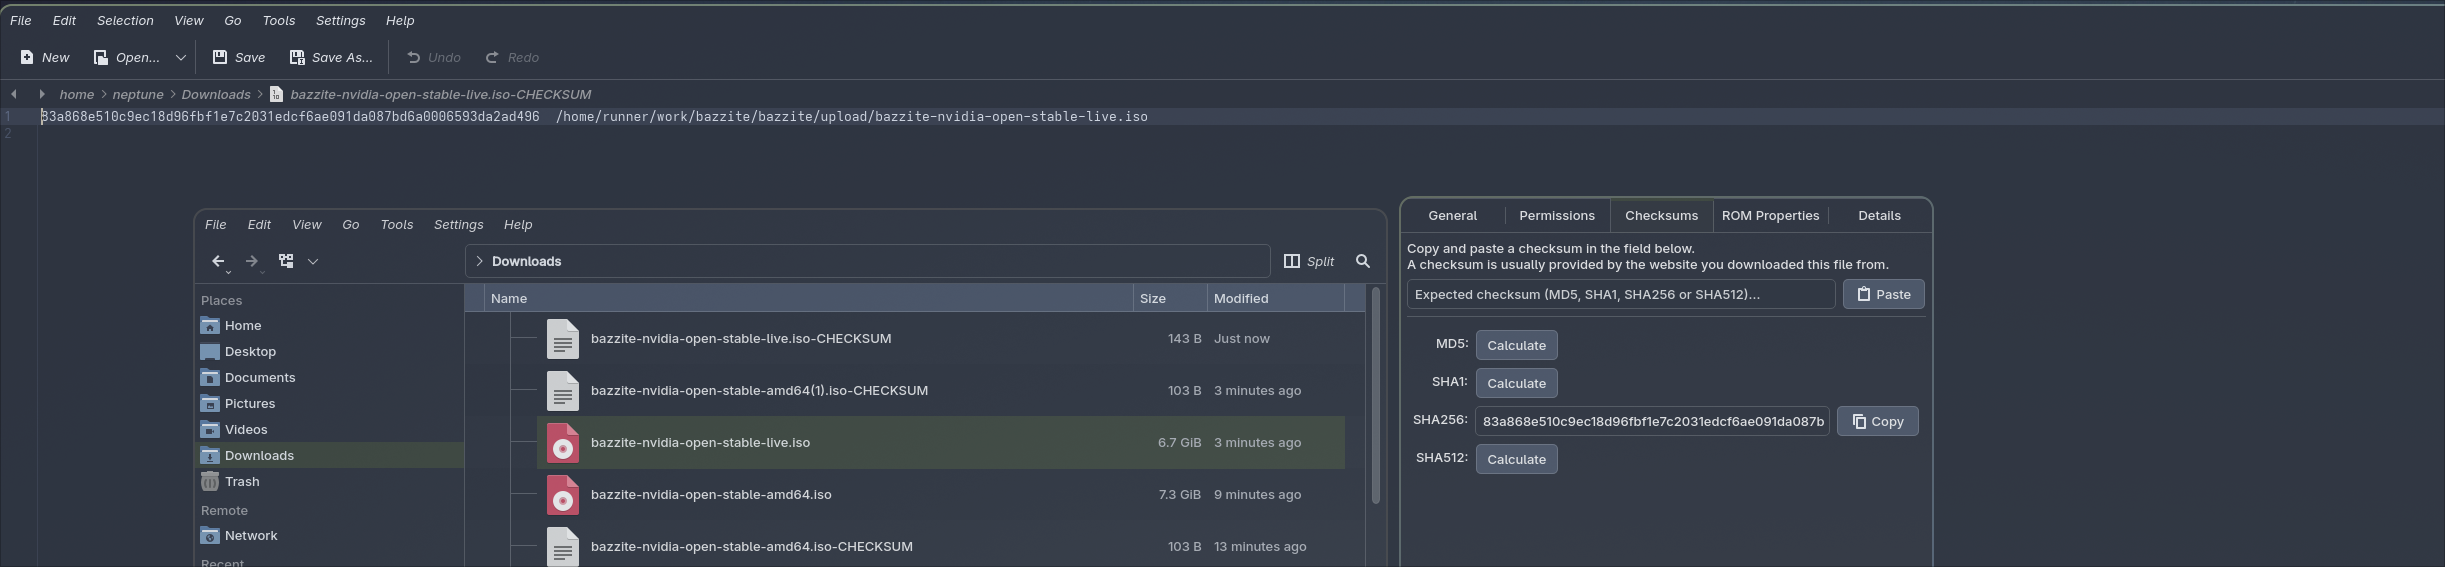This screenshot has height=567, width=2445.
Task: Select Downloads in Places sidebar
Action: point(329,455)
